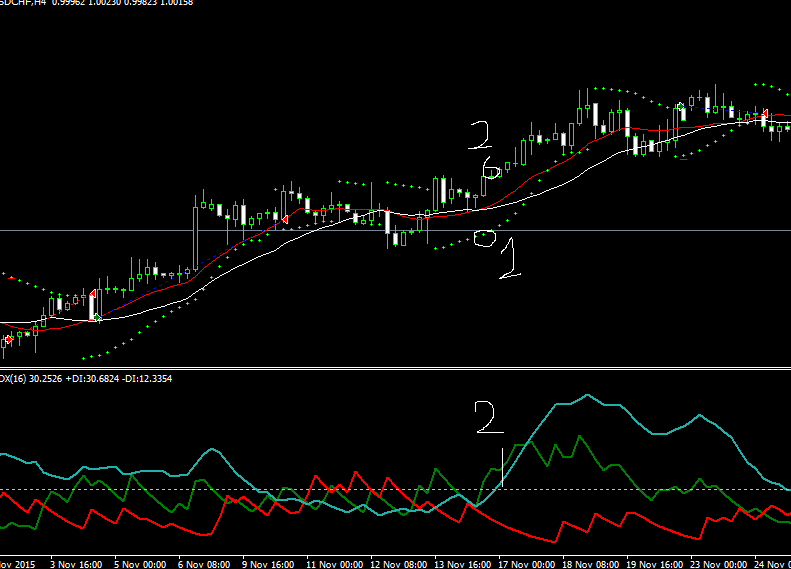791x569 pixels.
Task: Click the handwritten "1" below the circled dot
Action: pyautogui.click(x=509, y=259)
